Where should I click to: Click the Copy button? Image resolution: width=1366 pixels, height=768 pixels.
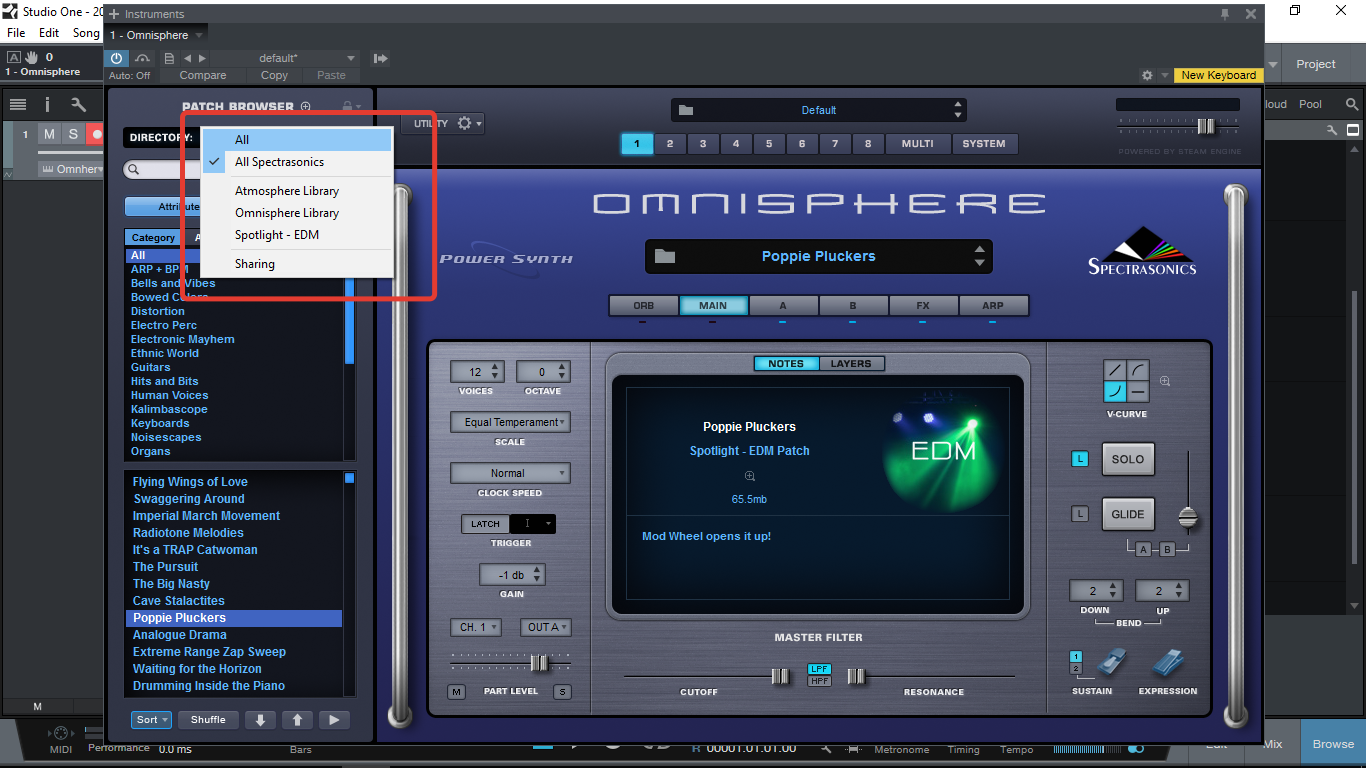274,76
